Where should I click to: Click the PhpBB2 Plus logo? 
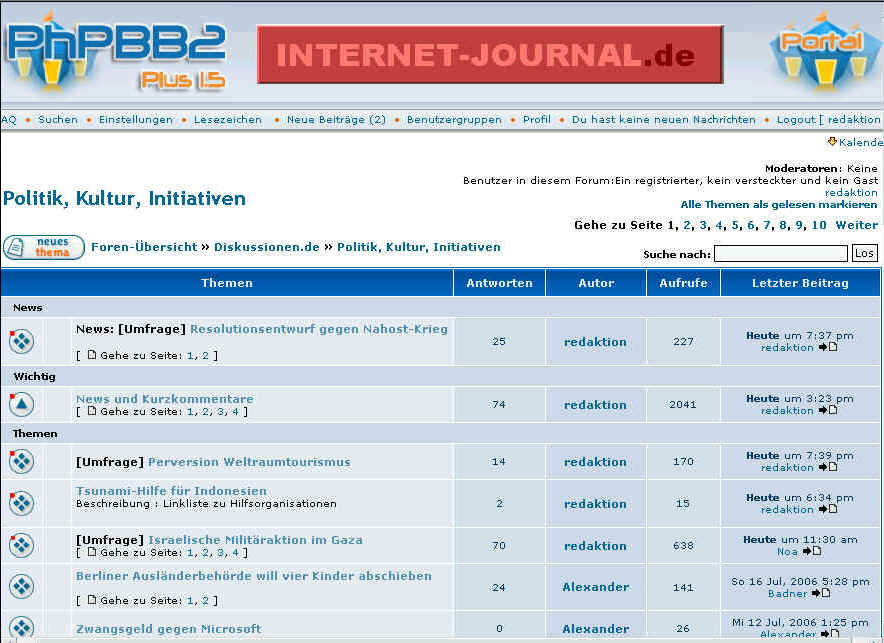tap(115, 52)
